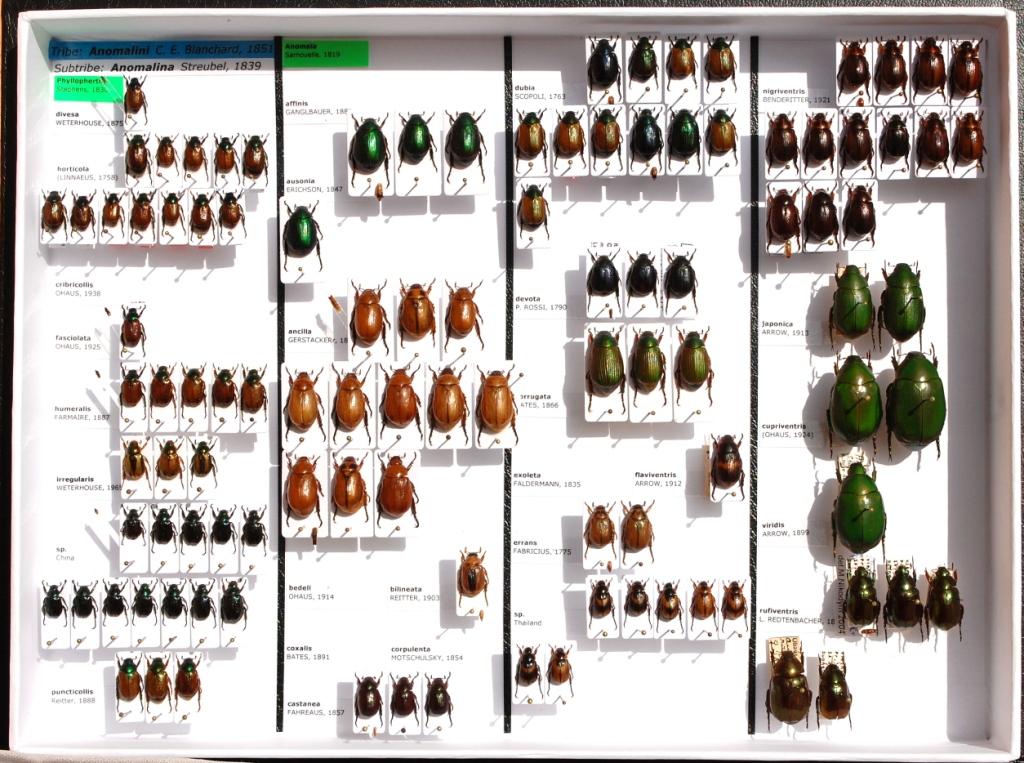Click the blue Tribe Anomalini header label
Viewport: 1024px width, 763px height.
pos(161,48)
